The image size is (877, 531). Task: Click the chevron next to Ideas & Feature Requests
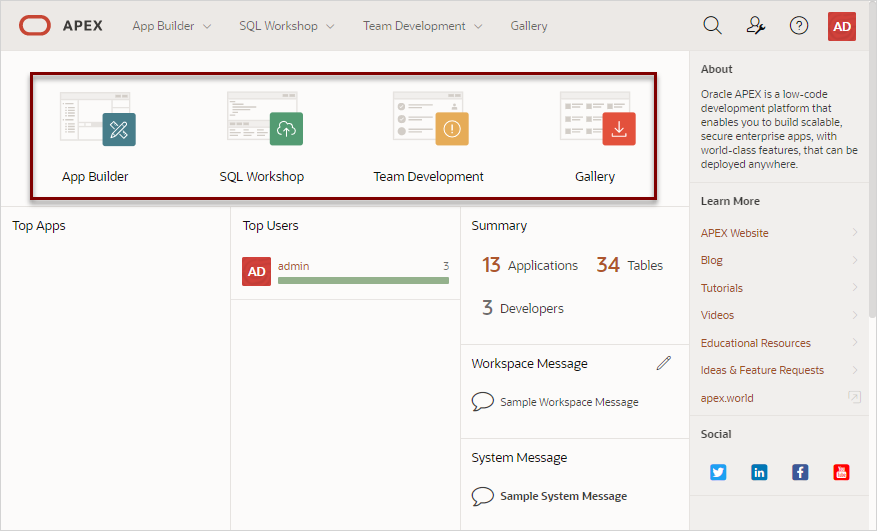click(x=855, y=369)
